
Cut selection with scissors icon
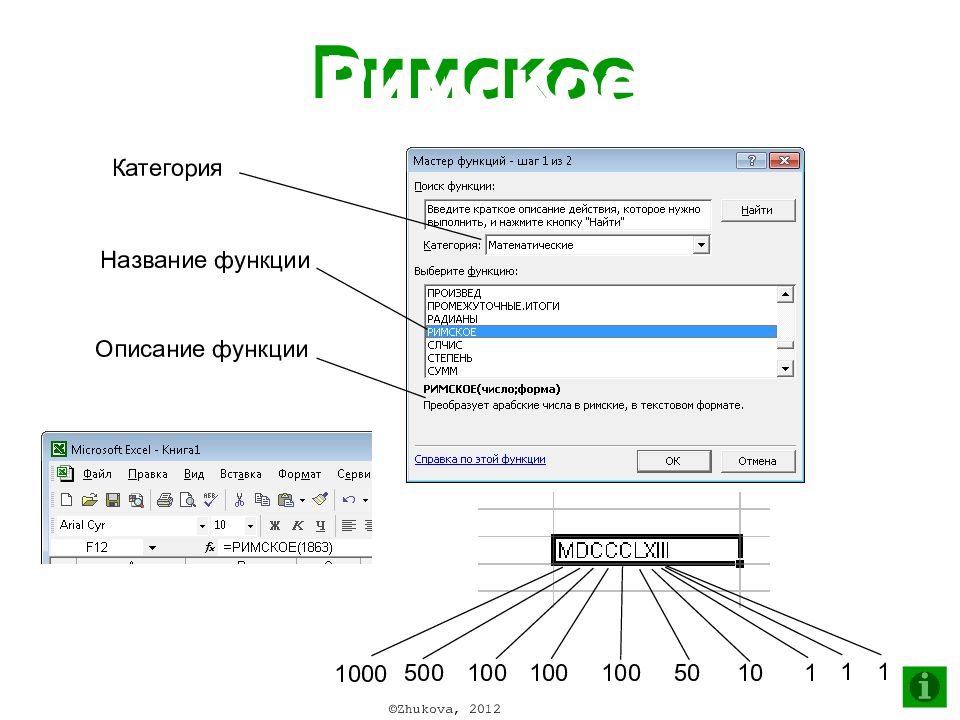point(239,500)
